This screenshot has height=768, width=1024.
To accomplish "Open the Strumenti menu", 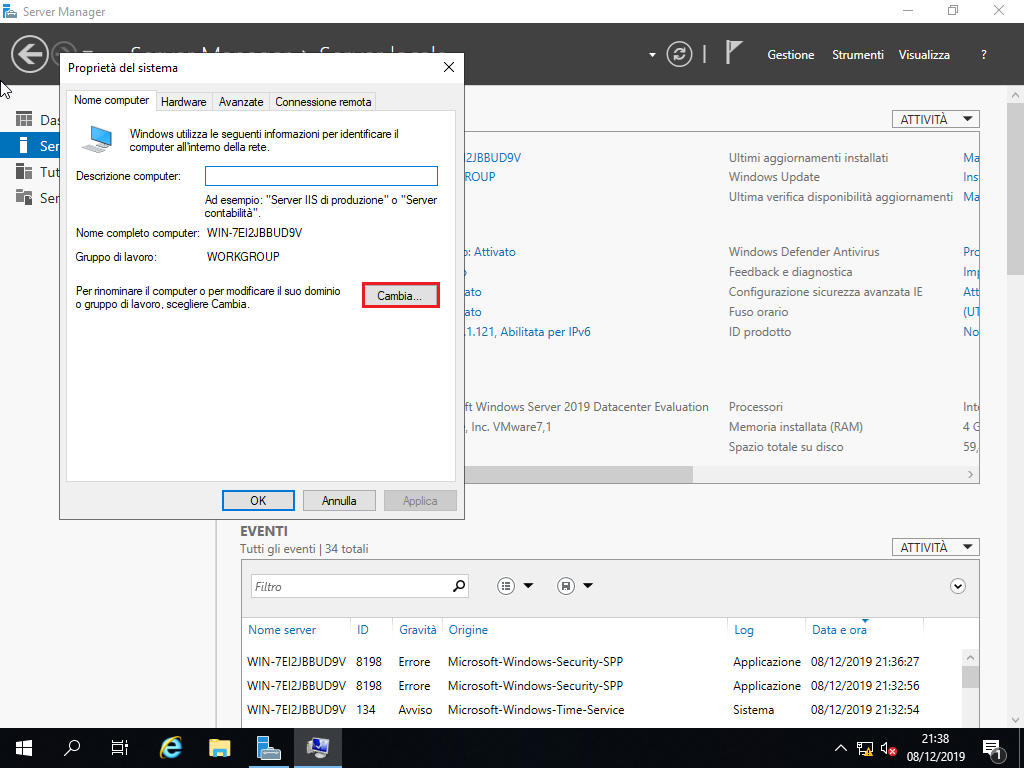I will 857,55.
